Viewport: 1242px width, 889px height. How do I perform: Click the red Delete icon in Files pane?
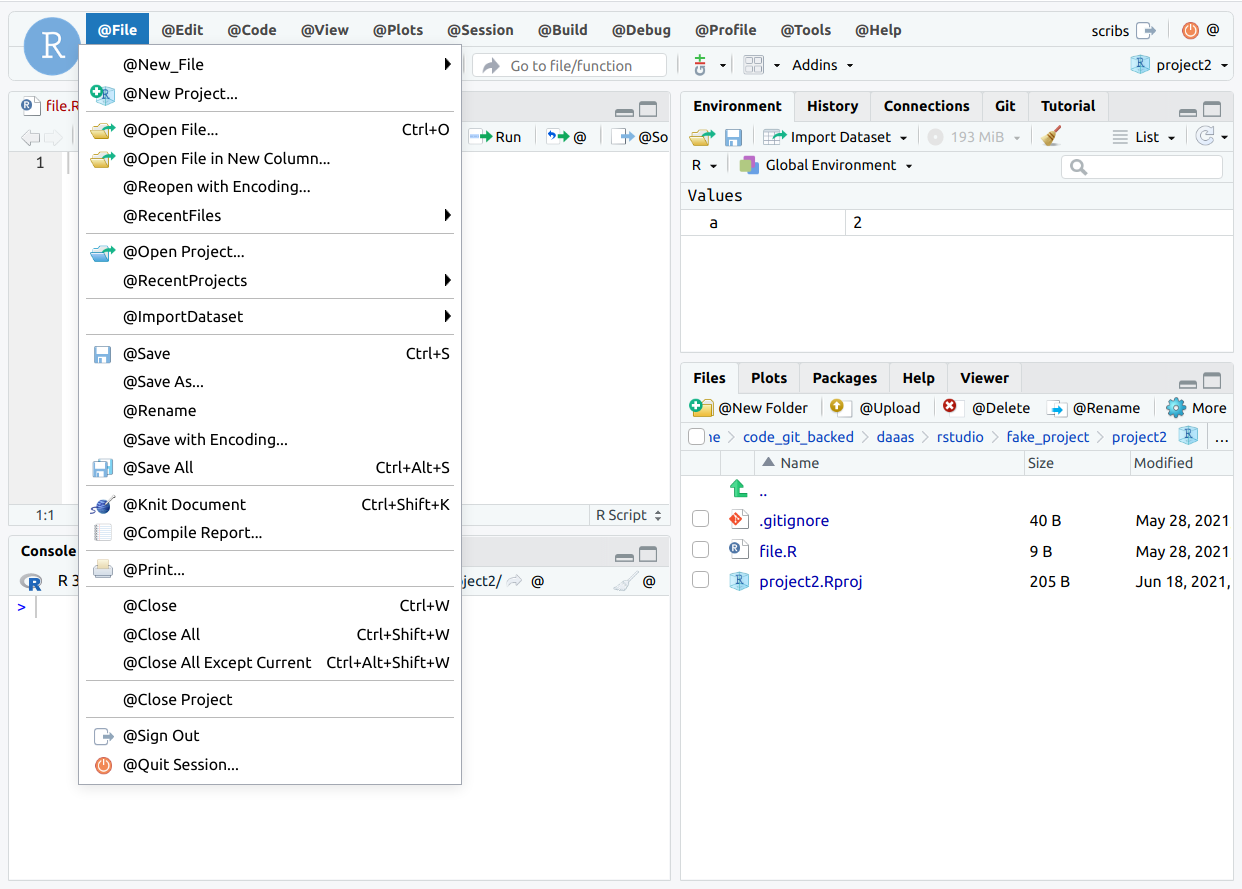(x=950, y=407)
